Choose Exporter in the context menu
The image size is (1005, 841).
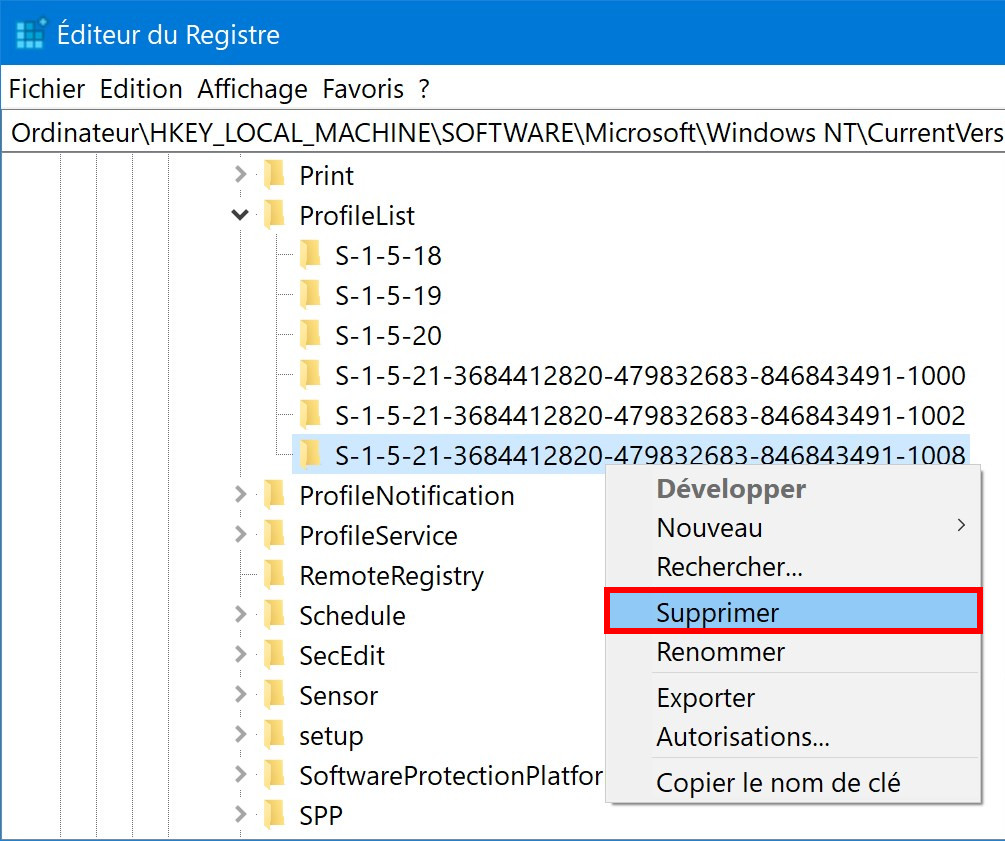pyautogui.click(x=793, y=697)
